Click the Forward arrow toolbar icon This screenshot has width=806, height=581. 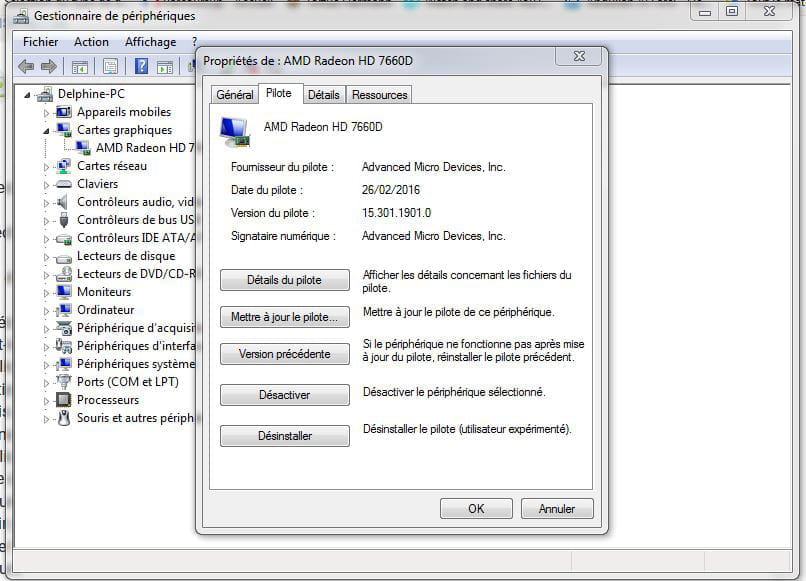[49, 66]
